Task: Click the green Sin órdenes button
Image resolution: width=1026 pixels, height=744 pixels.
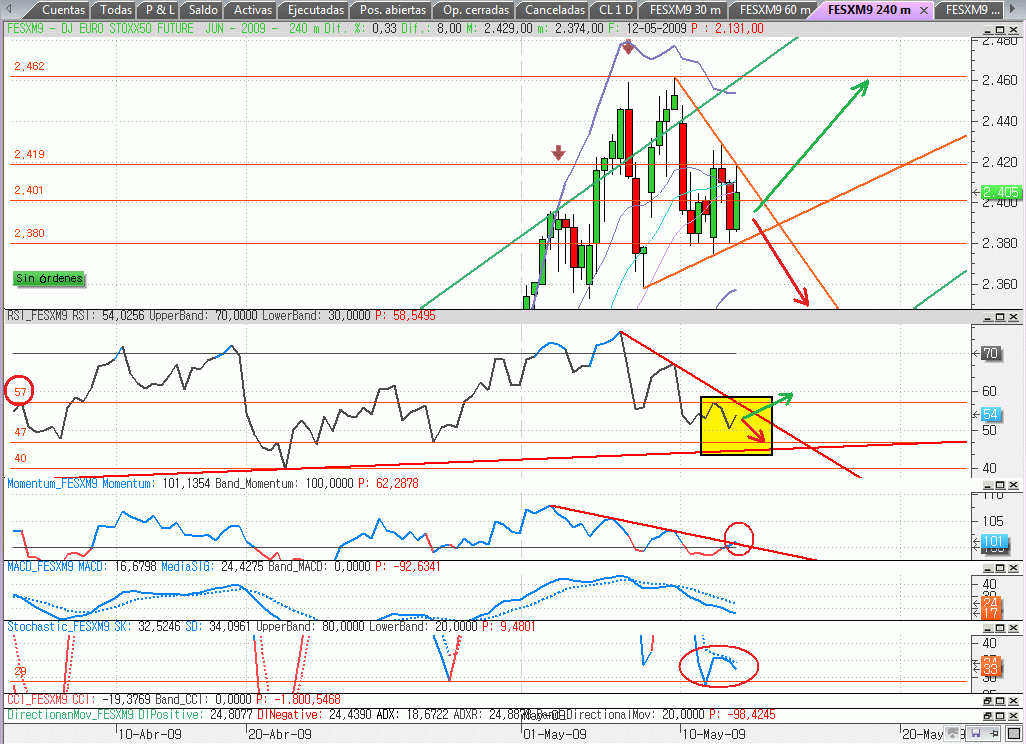Action: click(x=48, y=278)
